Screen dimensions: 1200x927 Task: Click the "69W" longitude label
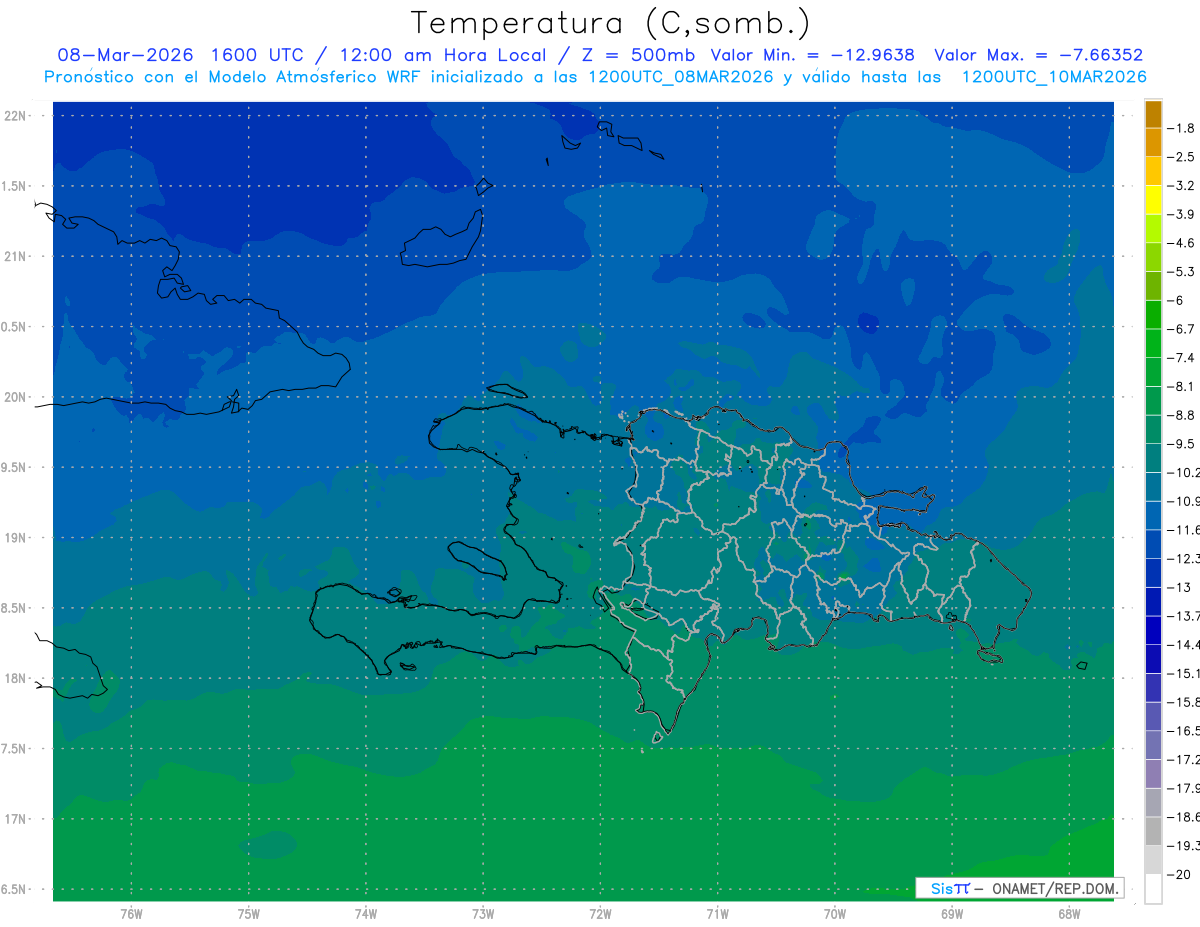[x=952, y=914]
